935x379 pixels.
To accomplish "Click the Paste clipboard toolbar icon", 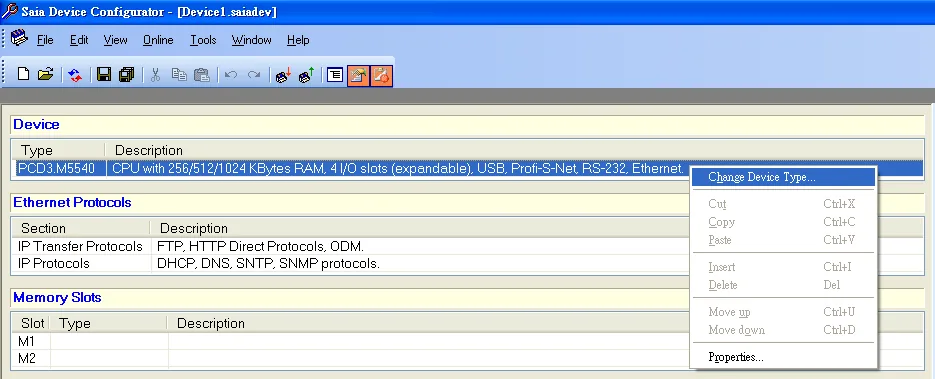I will (x=202, y=75).
